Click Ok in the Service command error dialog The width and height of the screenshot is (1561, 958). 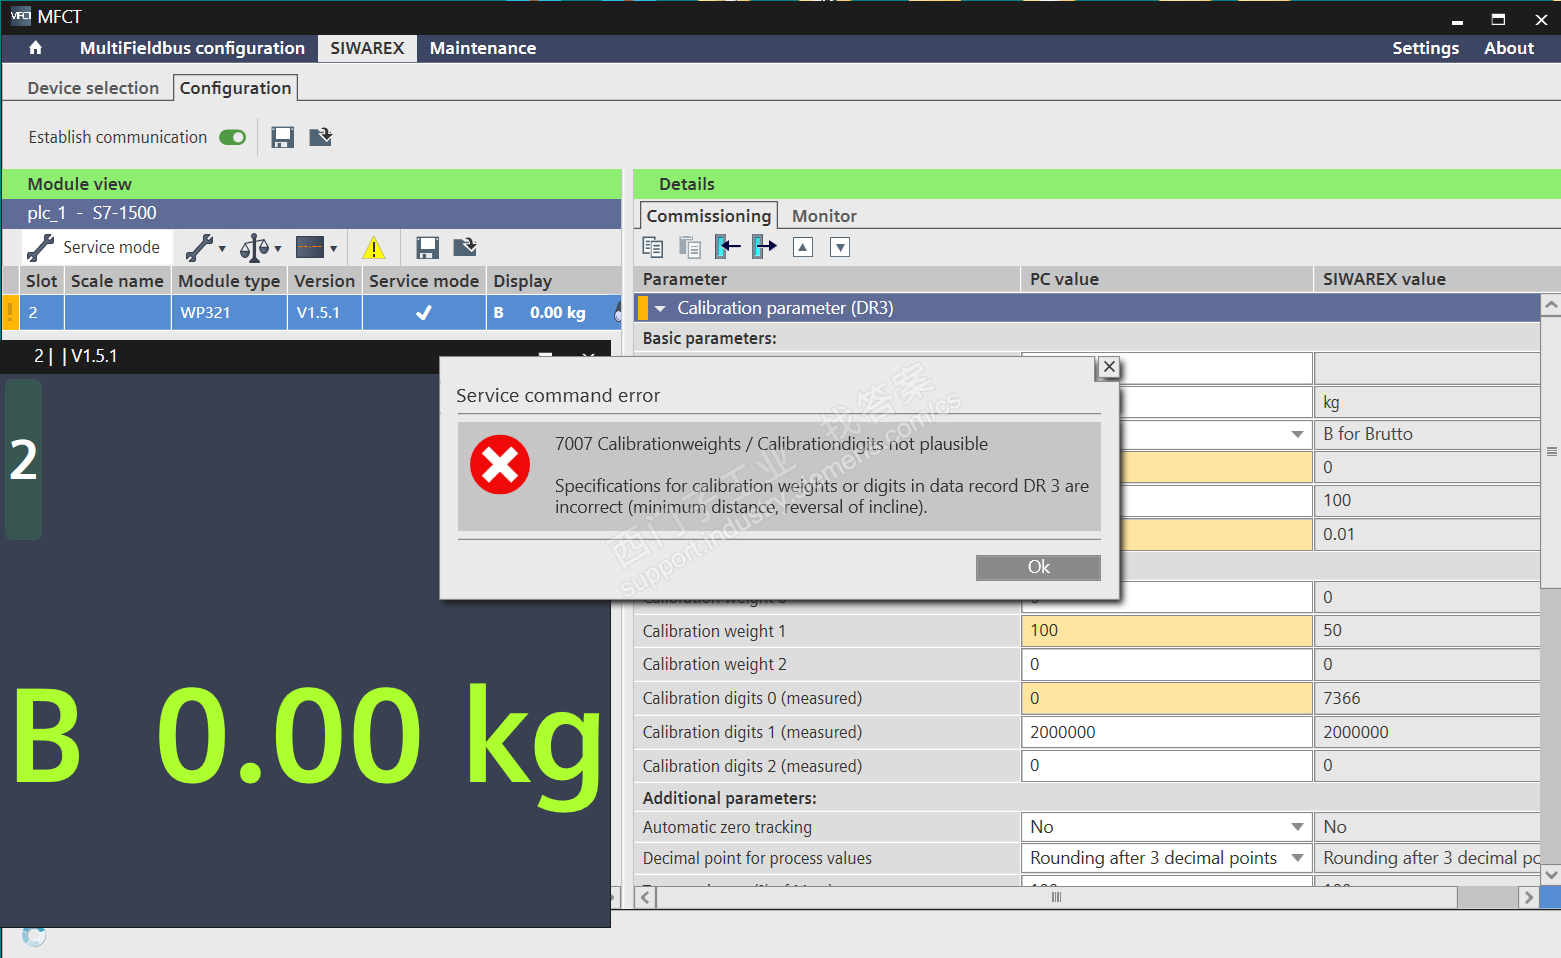tap(1038, 567)
